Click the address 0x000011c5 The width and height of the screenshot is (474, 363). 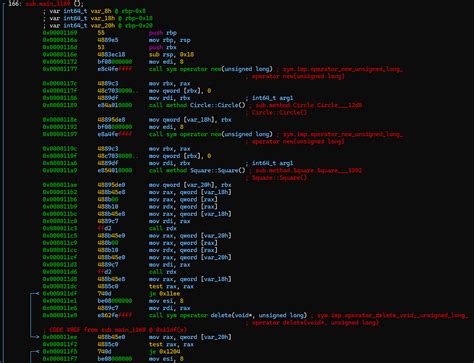(x=60, y=236)
